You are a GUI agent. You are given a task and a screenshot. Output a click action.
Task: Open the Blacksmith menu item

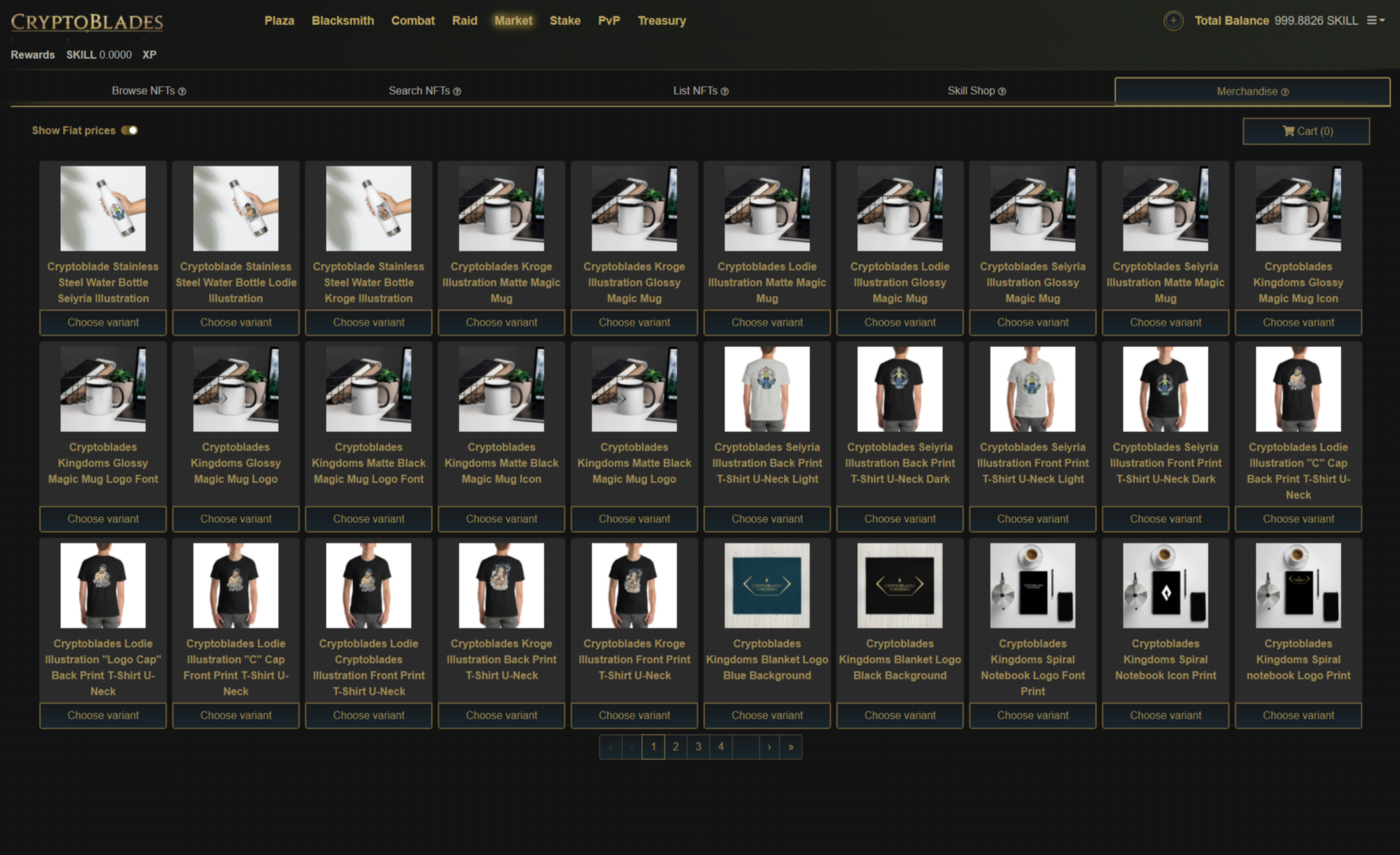coord(343,20)
